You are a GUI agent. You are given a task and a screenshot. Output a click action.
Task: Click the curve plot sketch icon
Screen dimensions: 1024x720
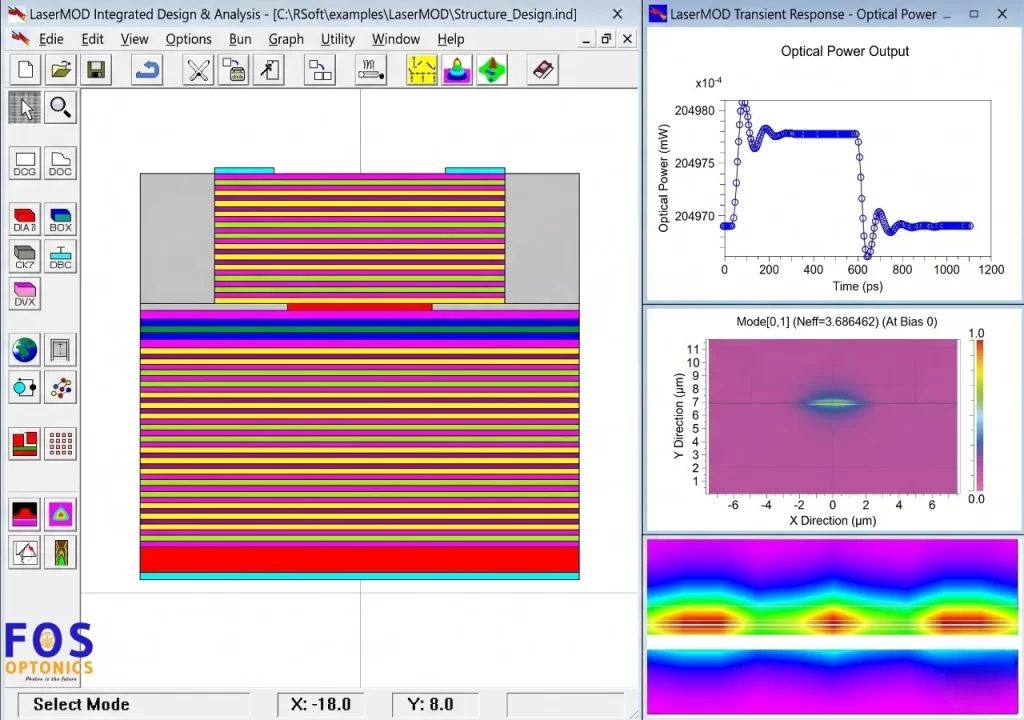point(25,552)
